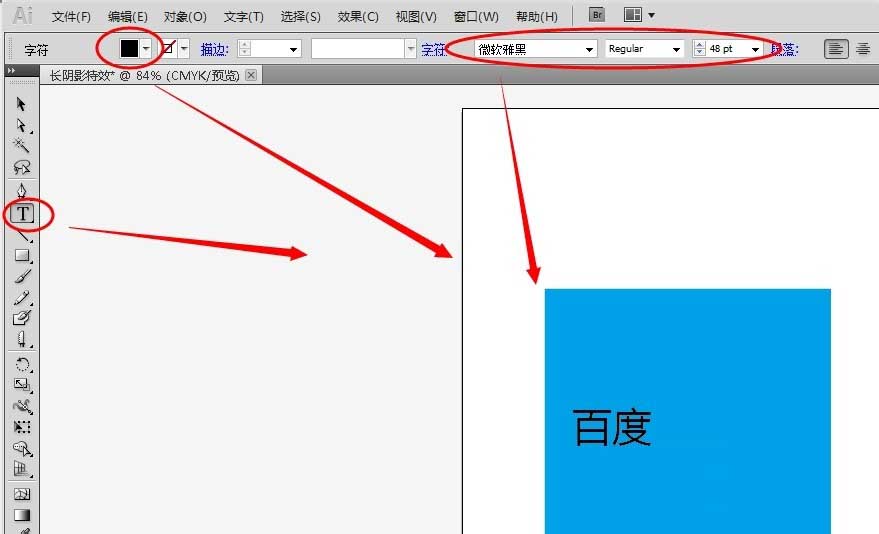Open the 选择(S) menu

tap(300, 17)
